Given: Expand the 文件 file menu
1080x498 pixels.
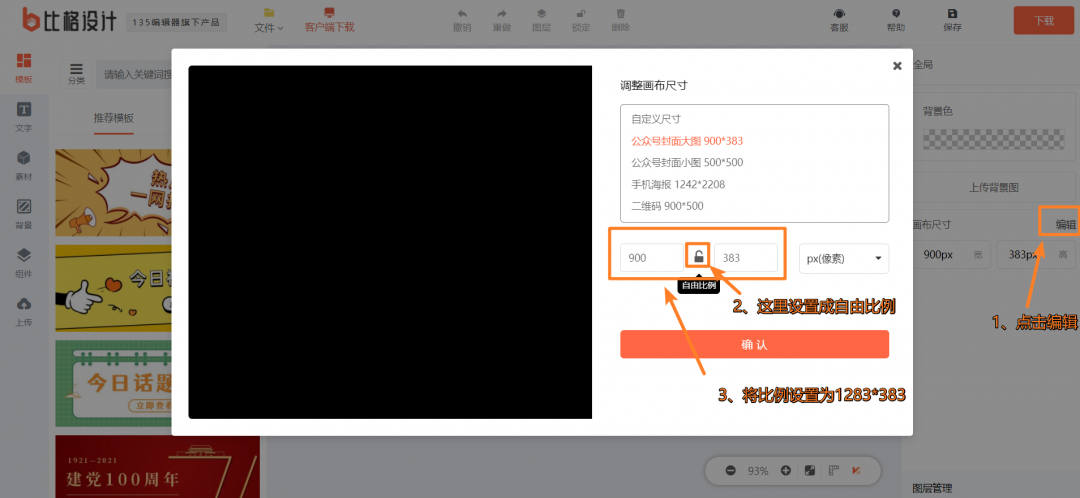Looking at the screenshot, I should tap(268, 27).
